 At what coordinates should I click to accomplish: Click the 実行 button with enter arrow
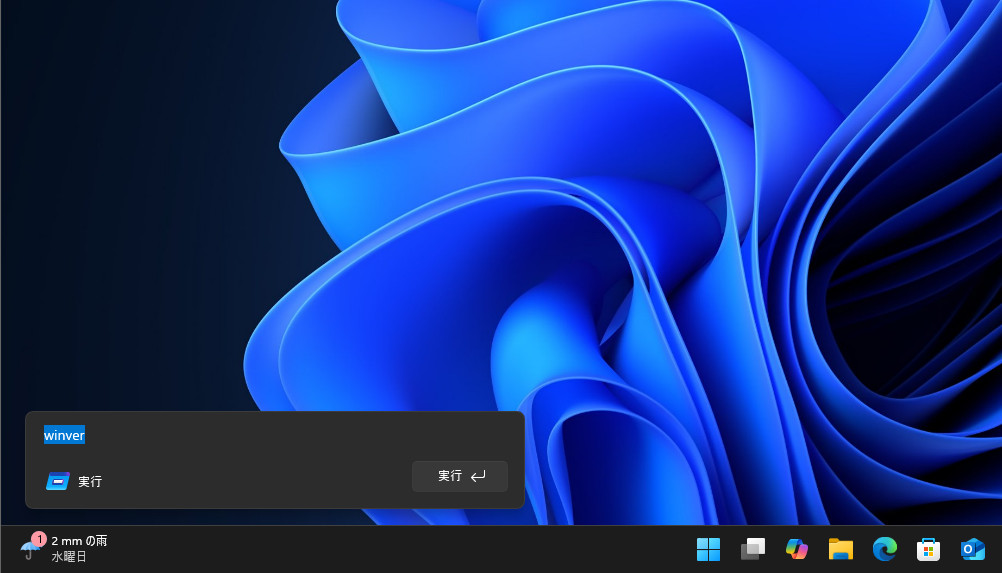[x=460, y=477]
